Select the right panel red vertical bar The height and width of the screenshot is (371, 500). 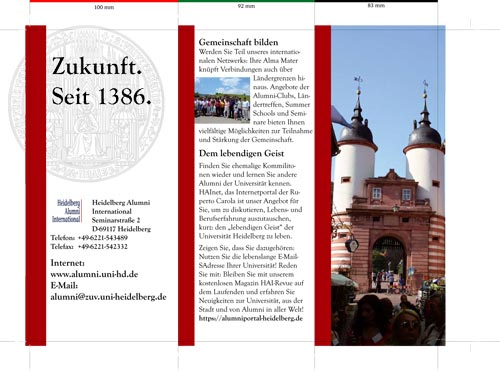pyautogui.click(x=323, y=185)
